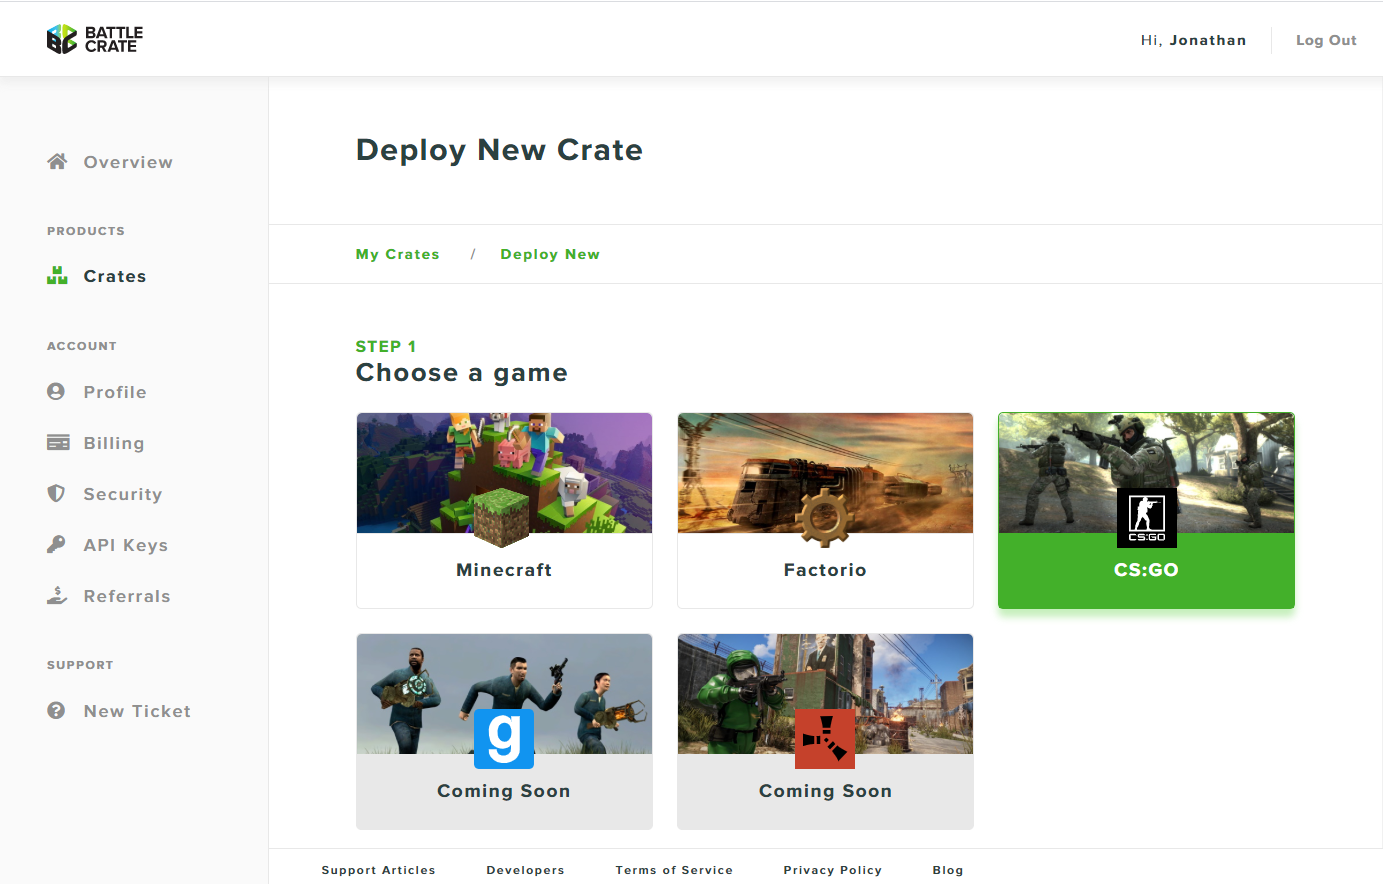Click the CS:GO logo badge

coord(1146,518)
